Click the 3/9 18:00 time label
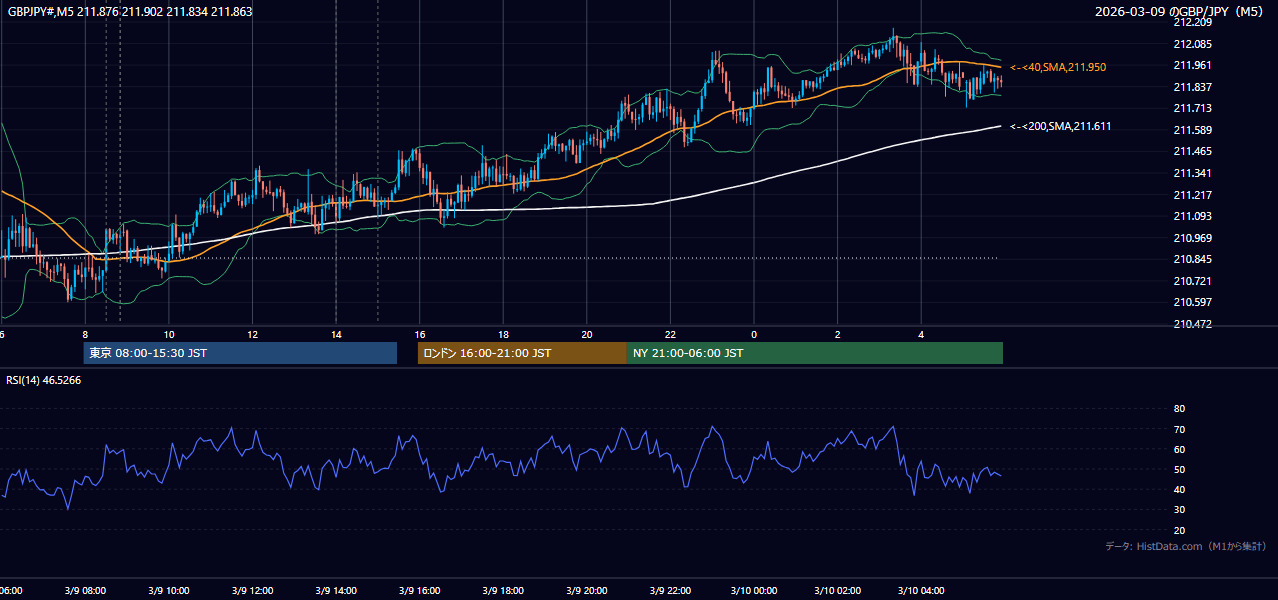This screenshot has height=600, width=1278. tap(503, 591)
